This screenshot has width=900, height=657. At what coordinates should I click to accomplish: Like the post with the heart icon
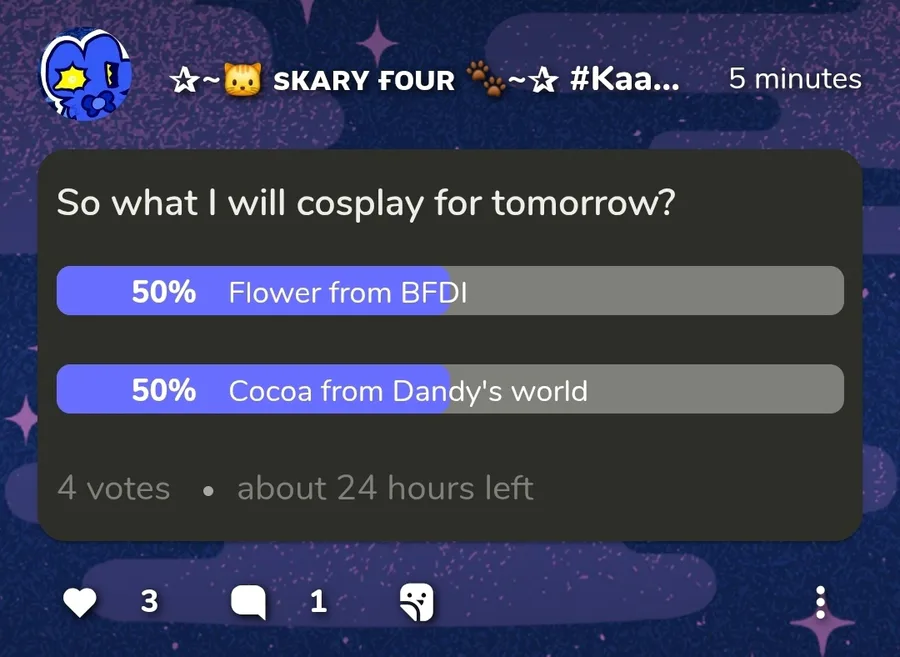pyautogui.click(x=80, y=602)
